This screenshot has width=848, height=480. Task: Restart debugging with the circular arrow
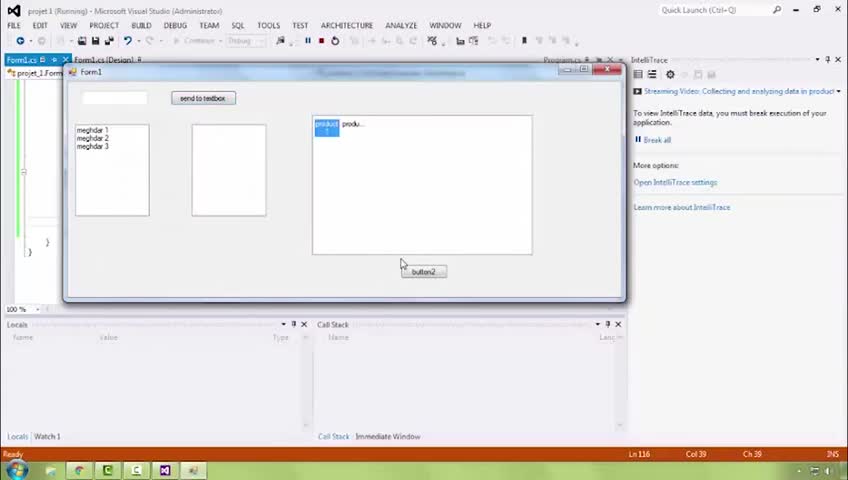pyautogui.click(x=335, y=41)
